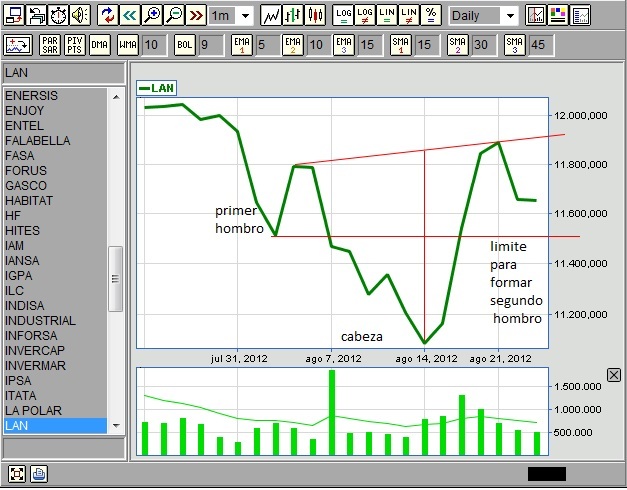Toggle the EMA 2 indicator
The image size is (627, 490).
(x=293, y=45)
